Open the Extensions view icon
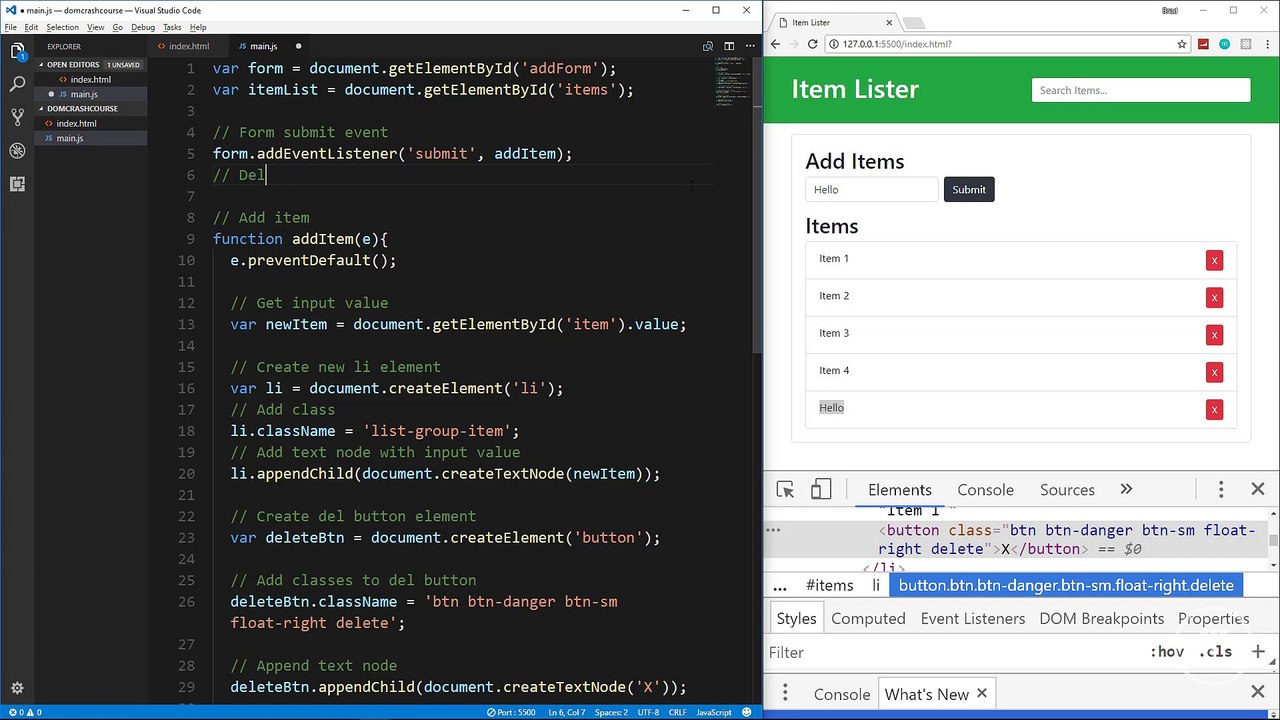The image size is (1280, 720). click(x=17, y=184)
